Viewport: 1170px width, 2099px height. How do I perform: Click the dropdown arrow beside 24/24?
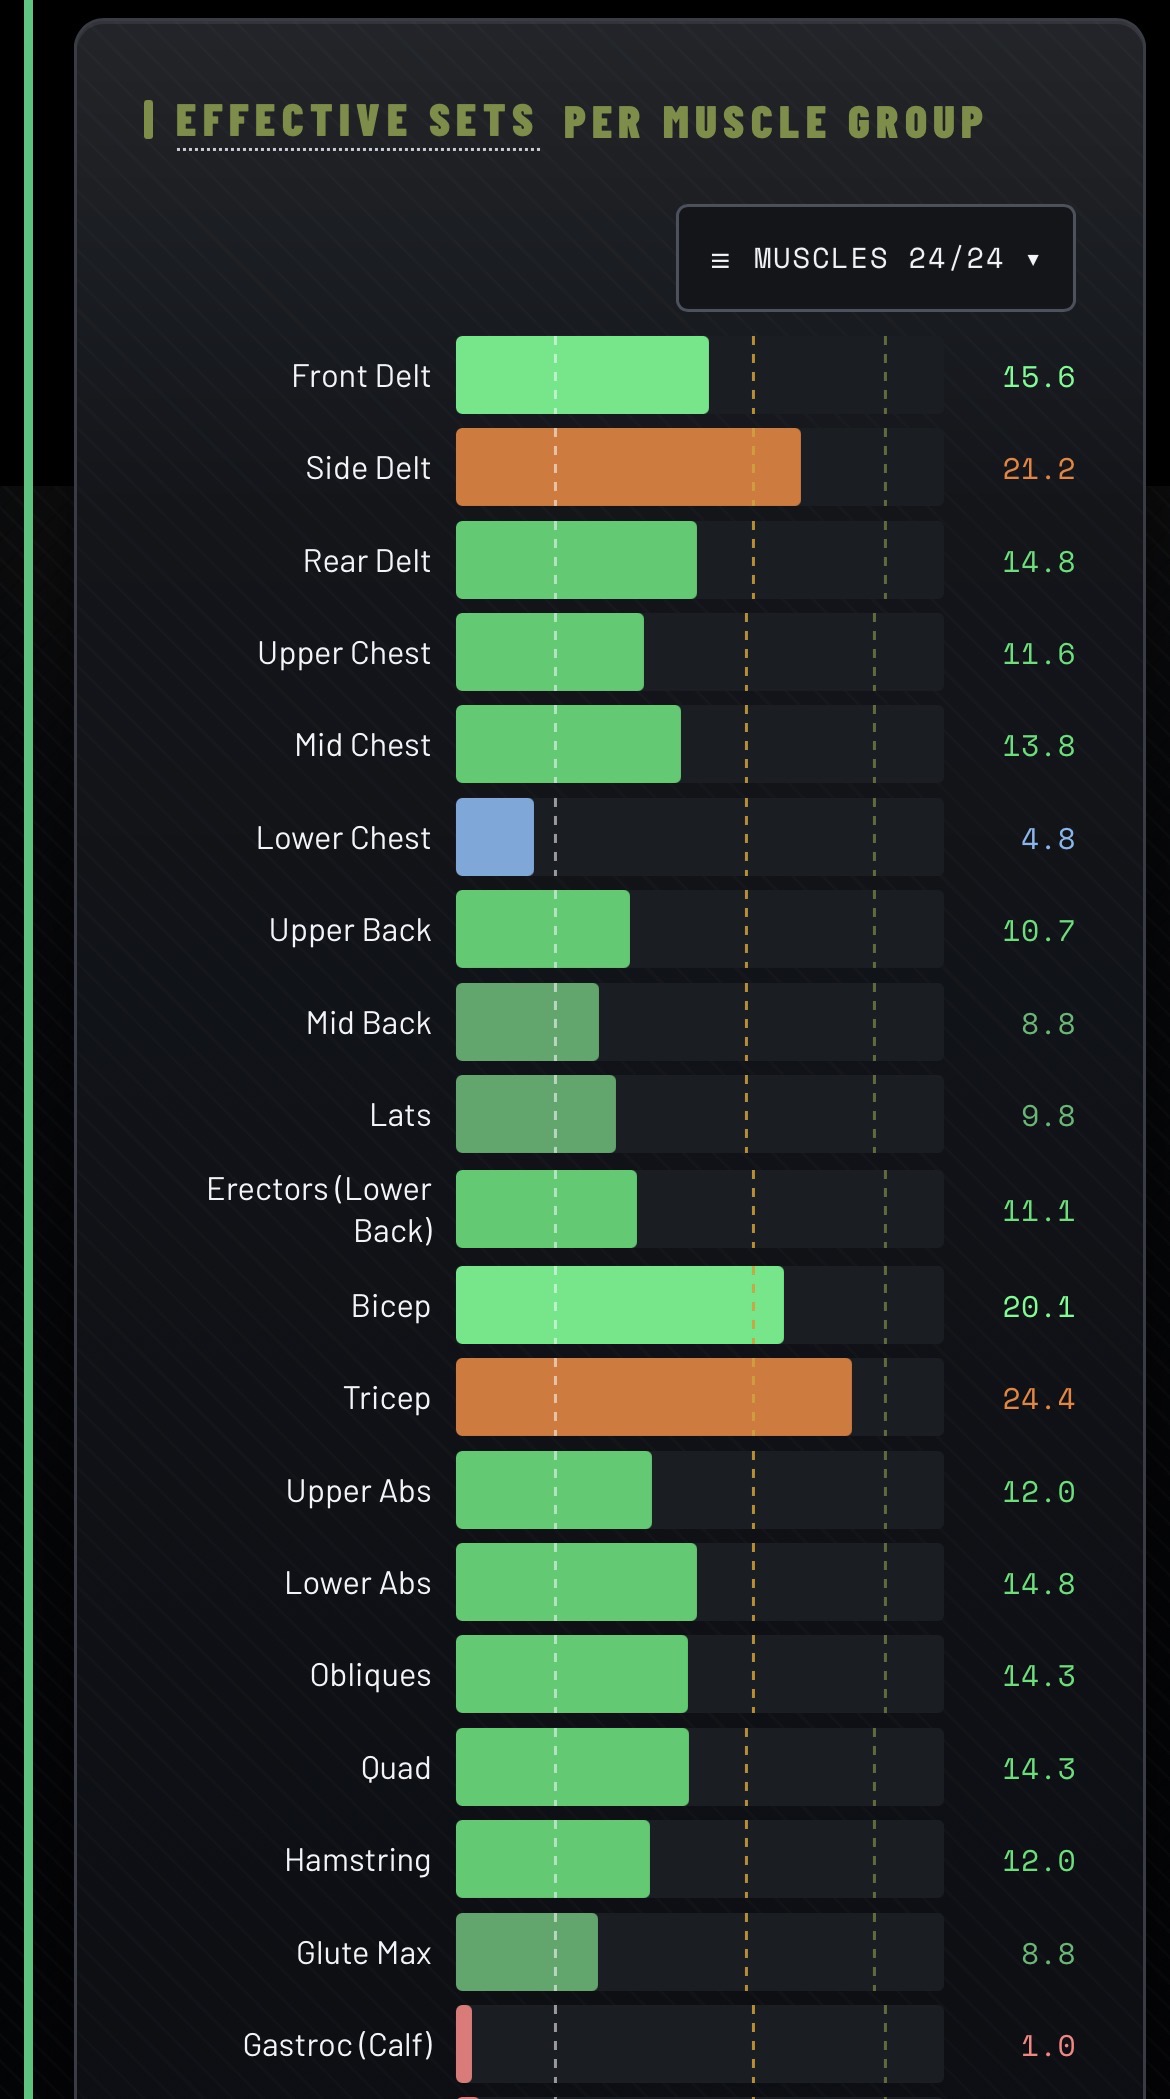tap(1033, 260)
